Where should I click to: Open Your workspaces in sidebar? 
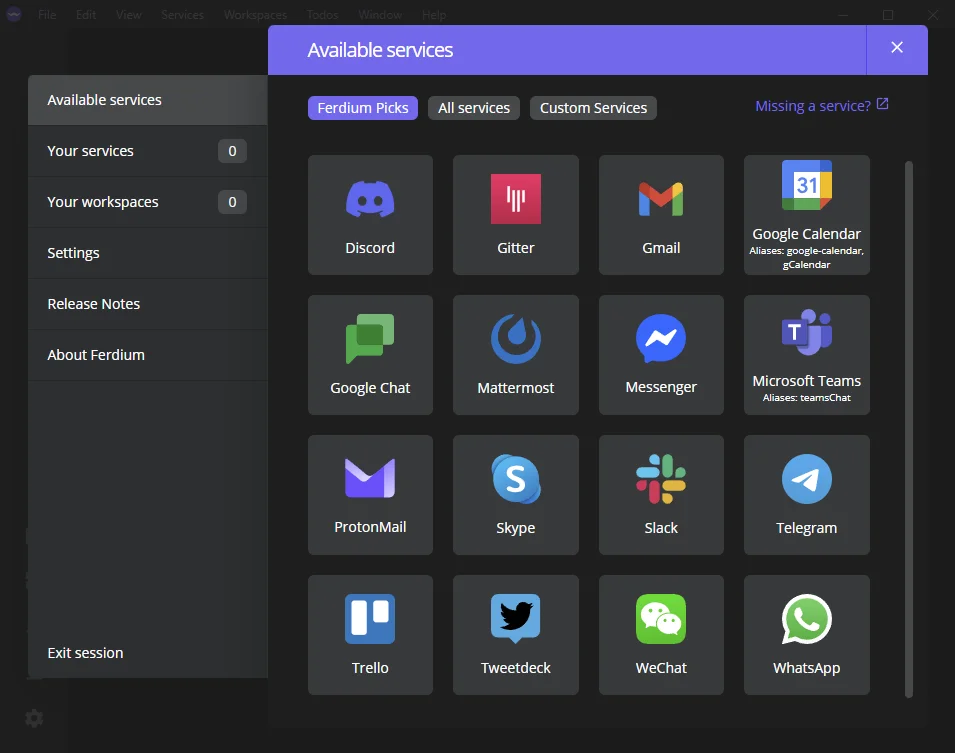pyautogui.click(x=147, y=202)
